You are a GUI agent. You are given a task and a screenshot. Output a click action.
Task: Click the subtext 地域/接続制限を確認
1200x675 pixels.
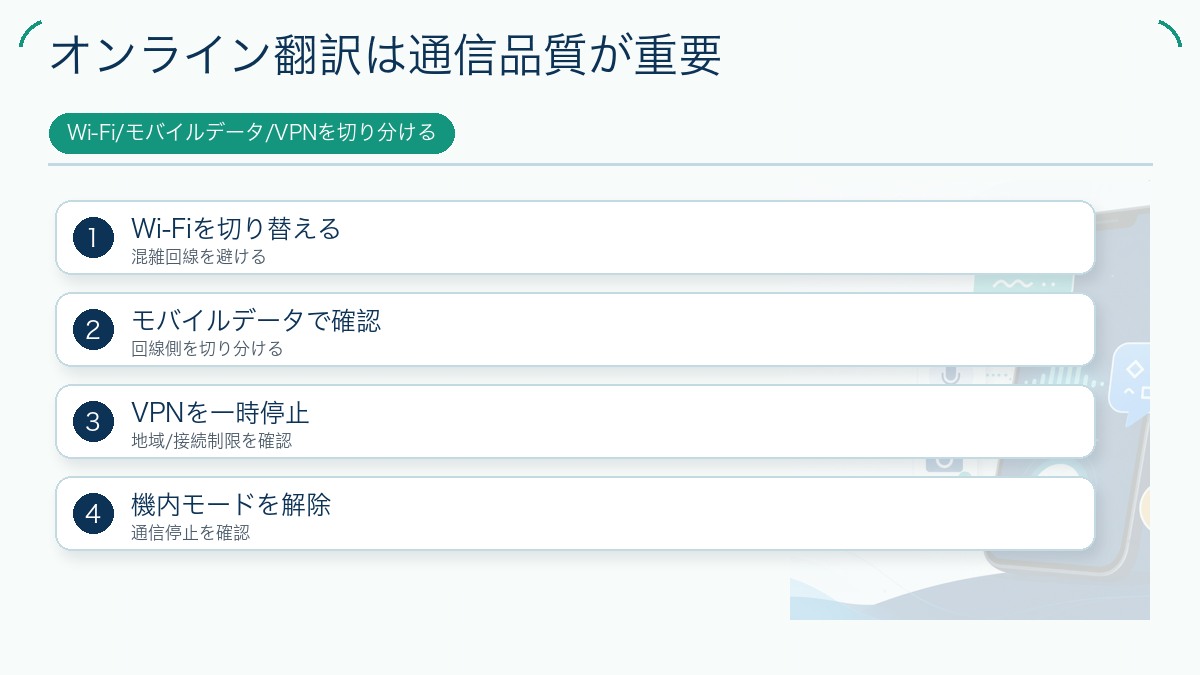point(211,441)
